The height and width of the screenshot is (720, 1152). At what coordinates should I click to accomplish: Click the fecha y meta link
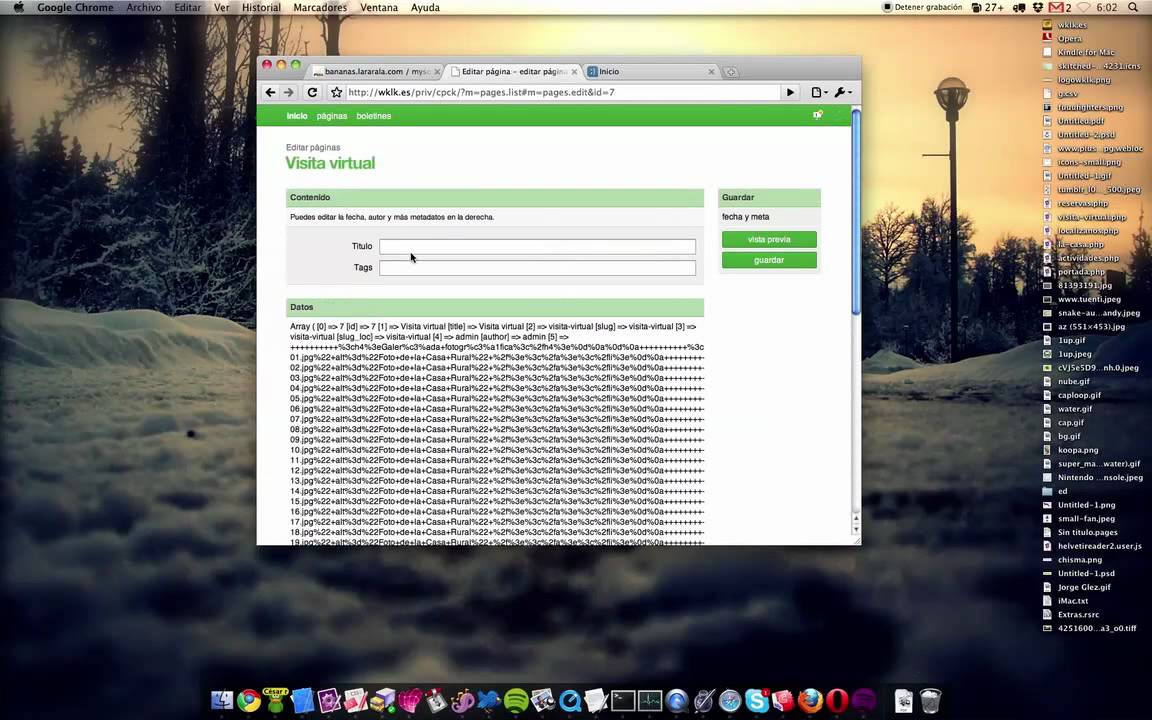tap(746, 217)
